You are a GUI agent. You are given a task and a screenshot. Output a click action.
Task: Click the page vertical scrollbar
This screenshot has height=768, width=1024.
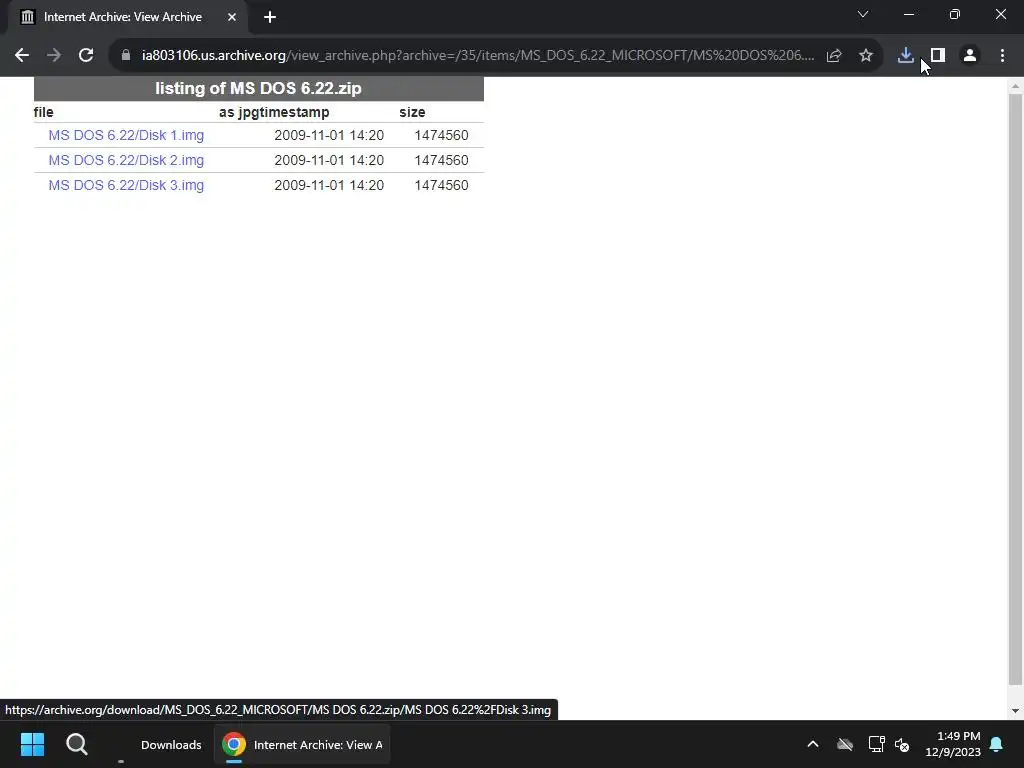pyautogui.click(x=1015, y=389)
